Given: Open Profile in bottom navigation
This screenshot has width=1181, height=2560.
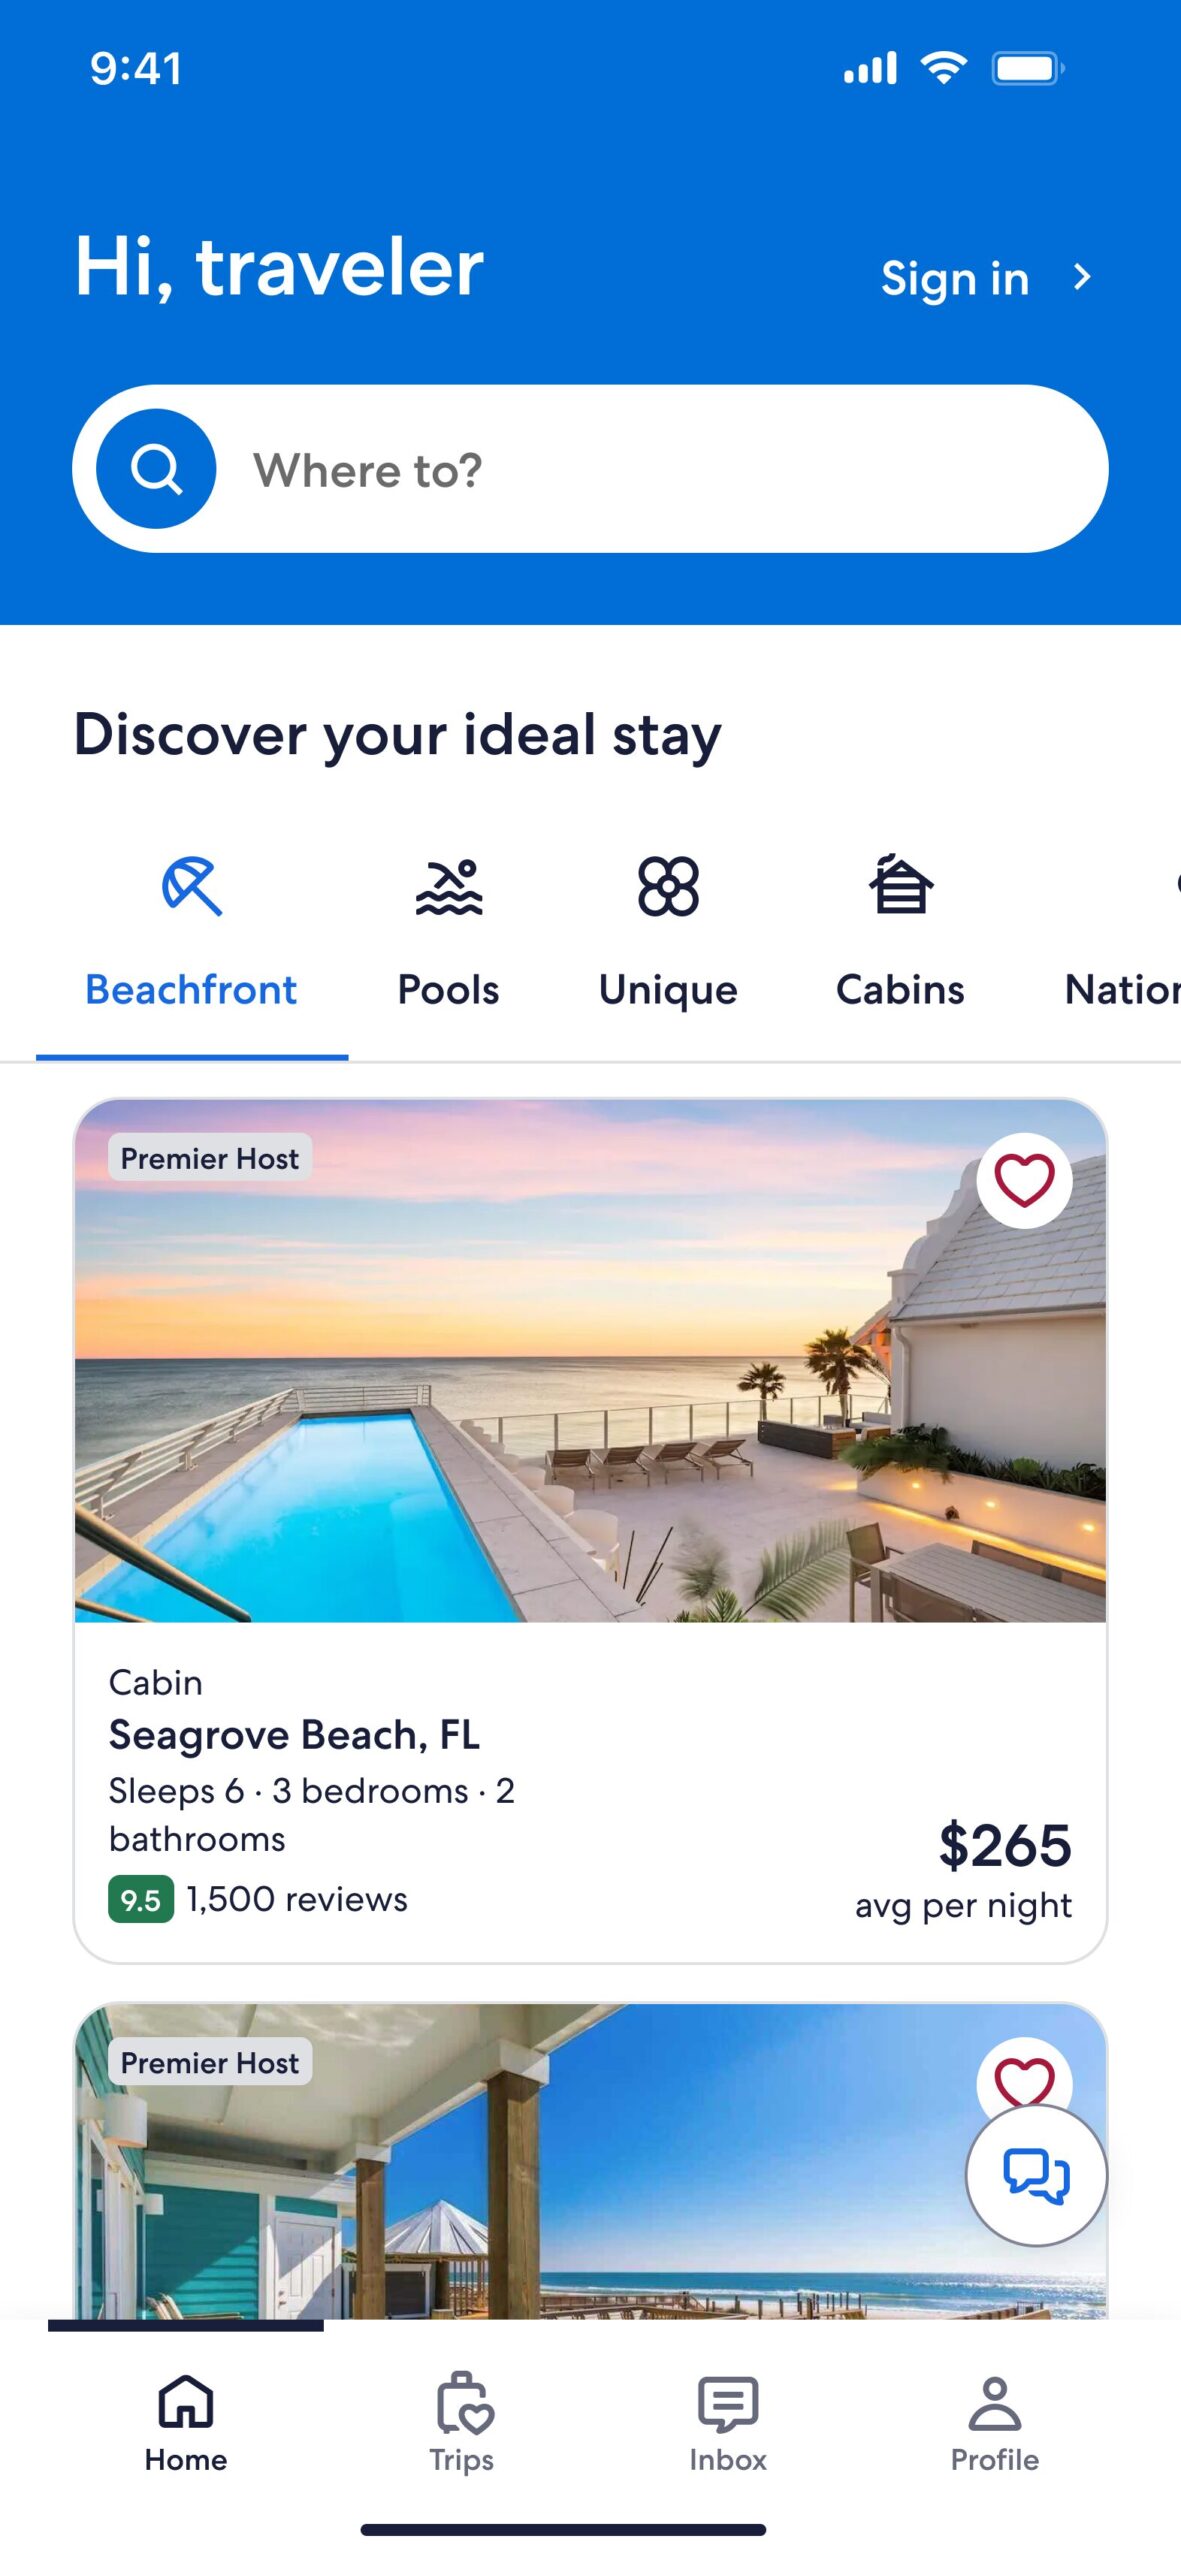Looking at the screenshot, I should 994,2420.
